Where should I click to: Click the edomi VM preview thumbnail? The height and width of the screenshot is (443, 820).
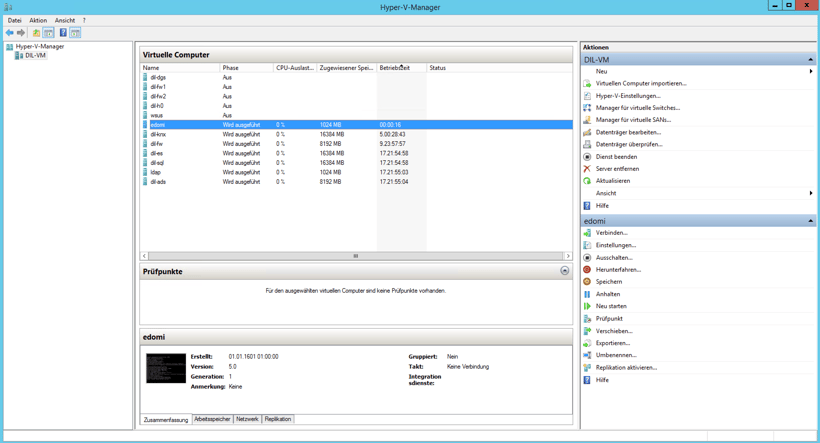pyautogui.click(x=166, y=368)
